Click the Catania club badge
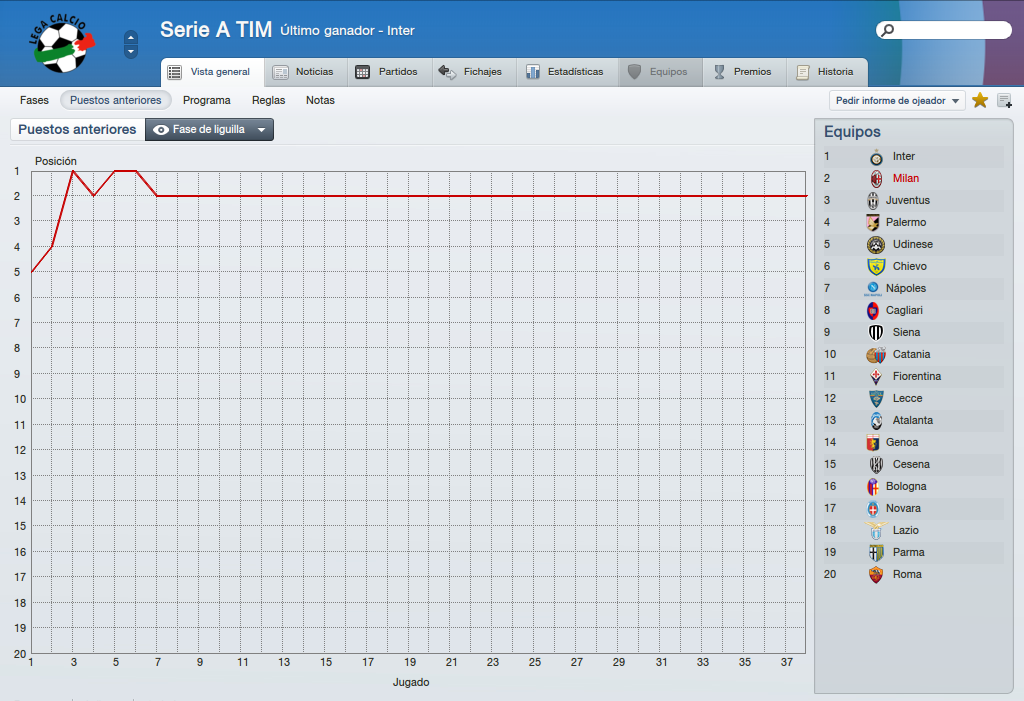1024x701 pixels. 876,355
